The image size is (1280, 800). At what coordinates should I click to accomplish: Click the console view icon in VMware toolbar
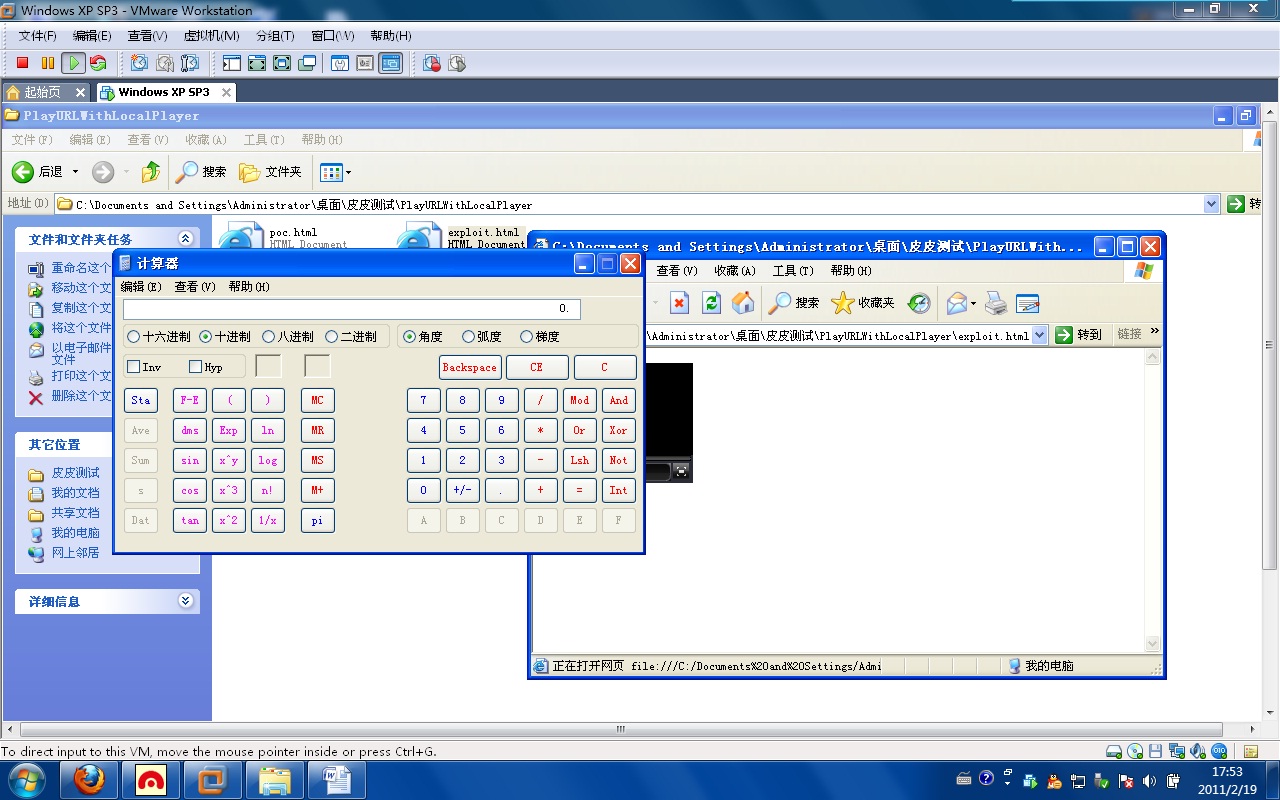[390, 63]
